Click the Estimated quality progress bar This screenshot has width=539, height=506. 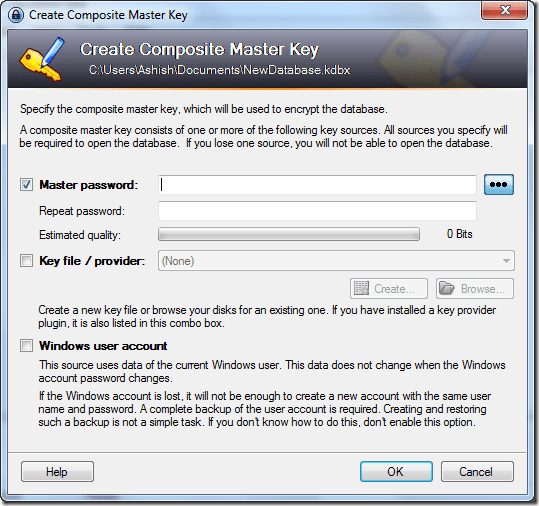[289, 234]
